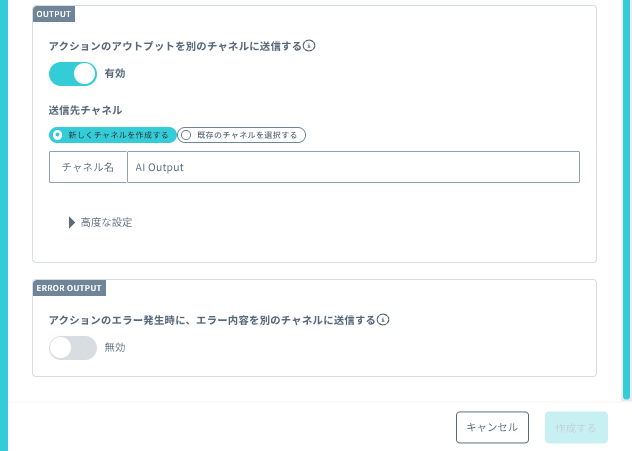Screen dimensions: 632x451
Task: Select 新しくチャネルを作成する radio option
Action: (113, 135)
